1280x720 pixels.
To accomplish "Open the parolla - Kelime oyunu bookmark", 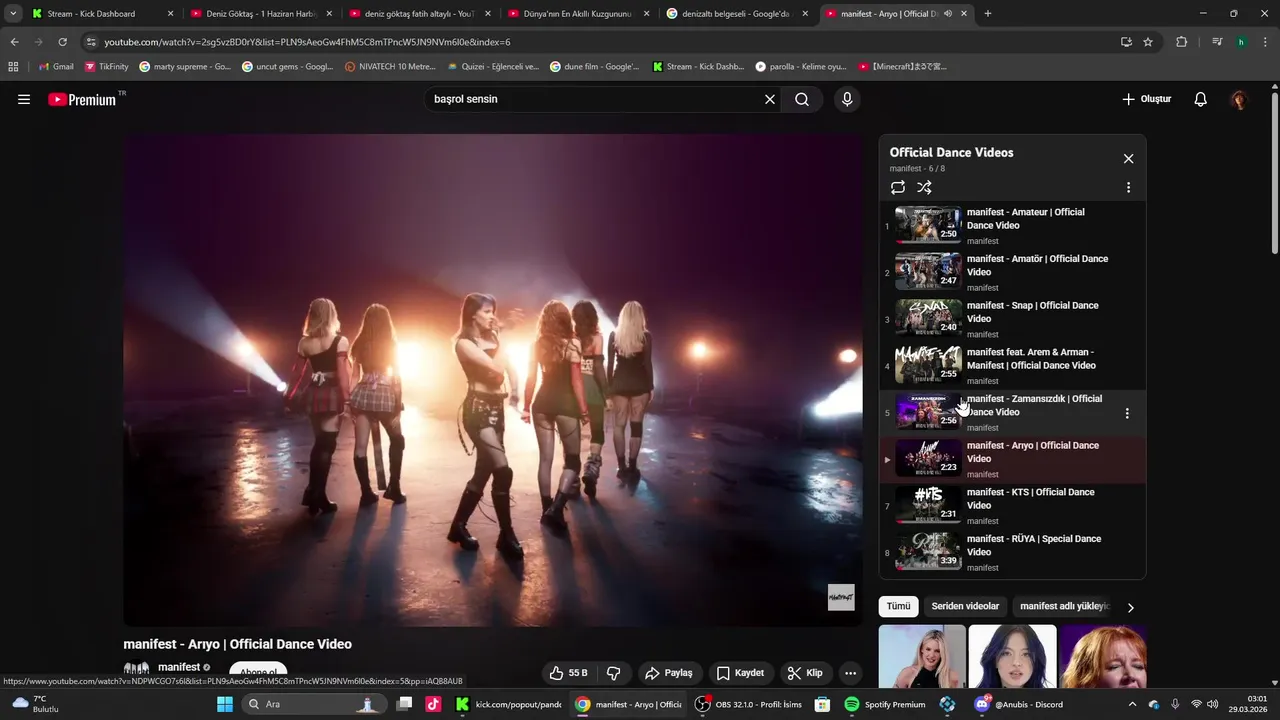I will tap(801, 66).
